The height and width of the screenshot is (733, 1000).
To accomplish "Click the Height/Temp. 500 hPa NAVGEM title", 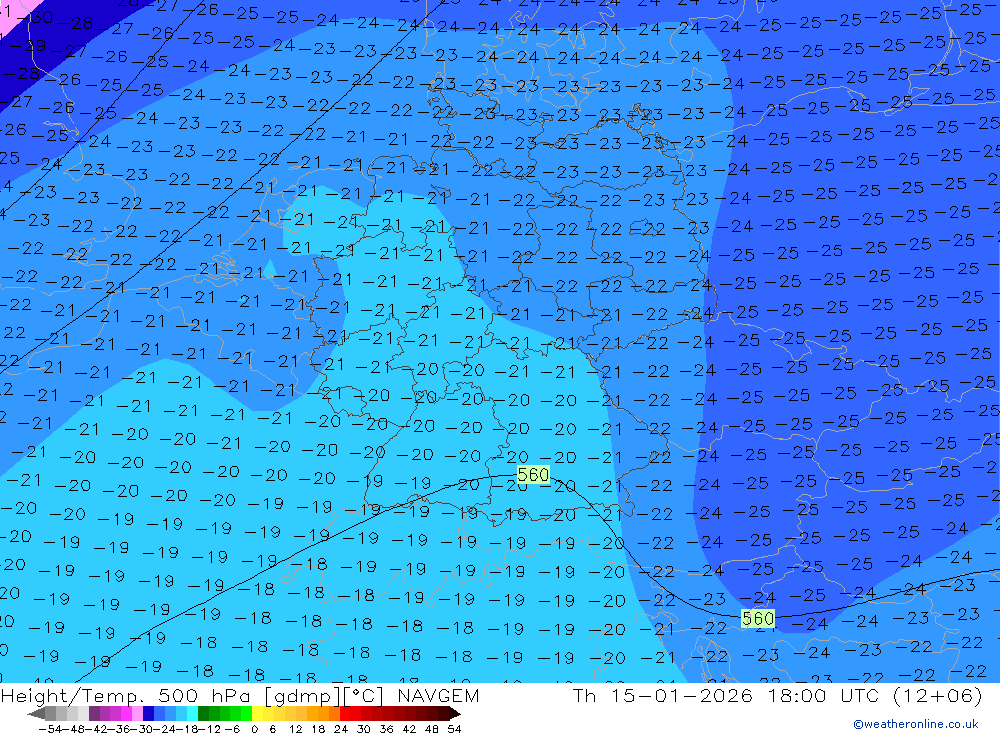I will click(x=240, y=695).
